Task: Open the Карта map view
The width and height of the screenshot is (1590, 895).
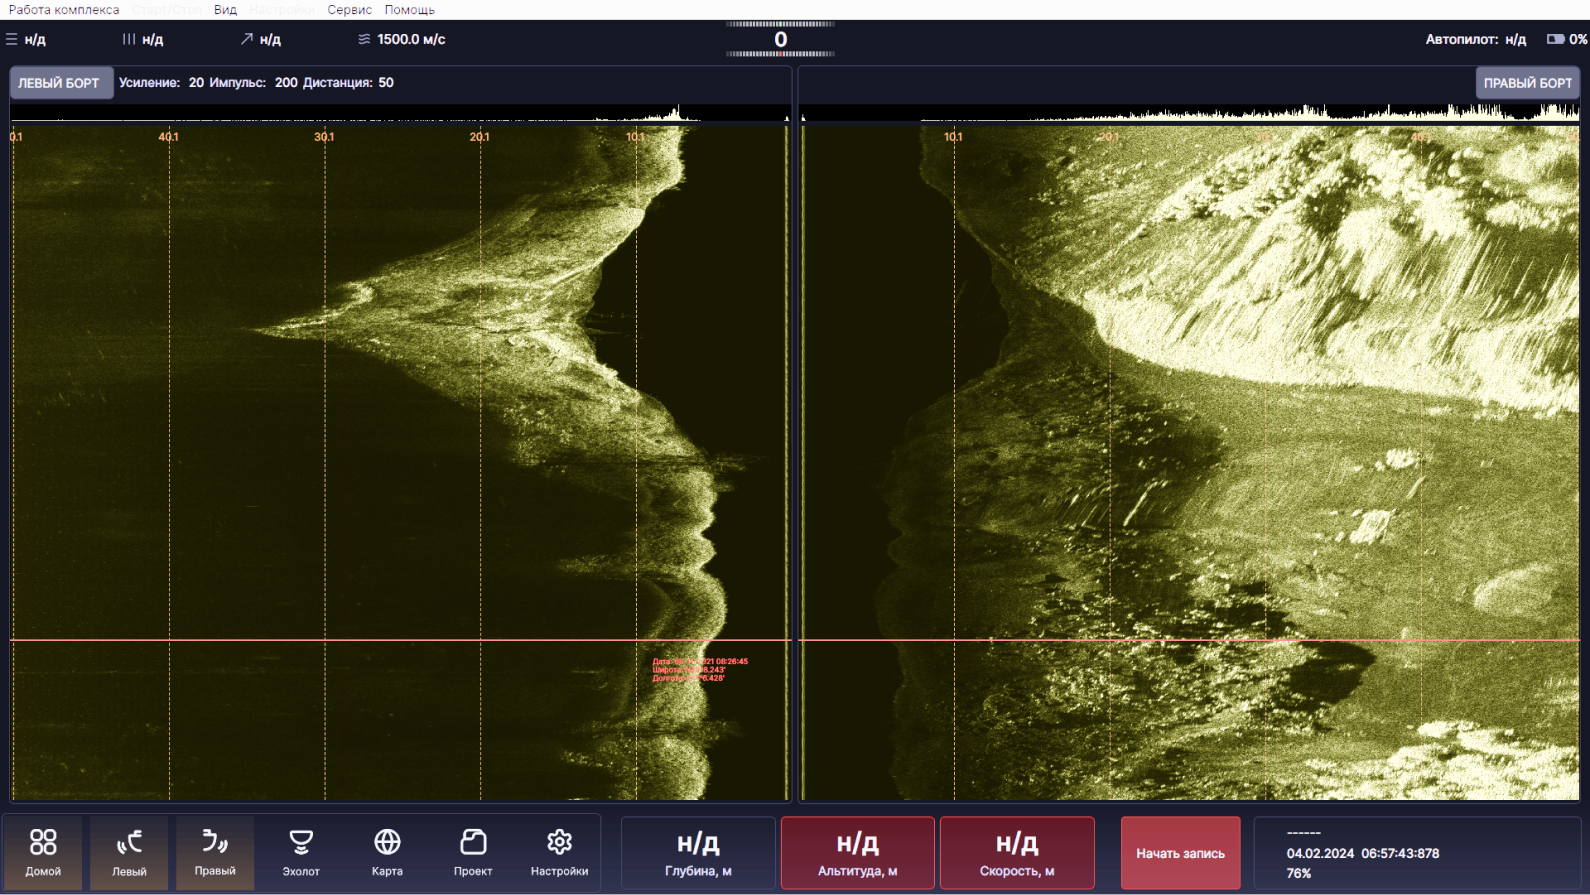Action: (x=387, y=853)
